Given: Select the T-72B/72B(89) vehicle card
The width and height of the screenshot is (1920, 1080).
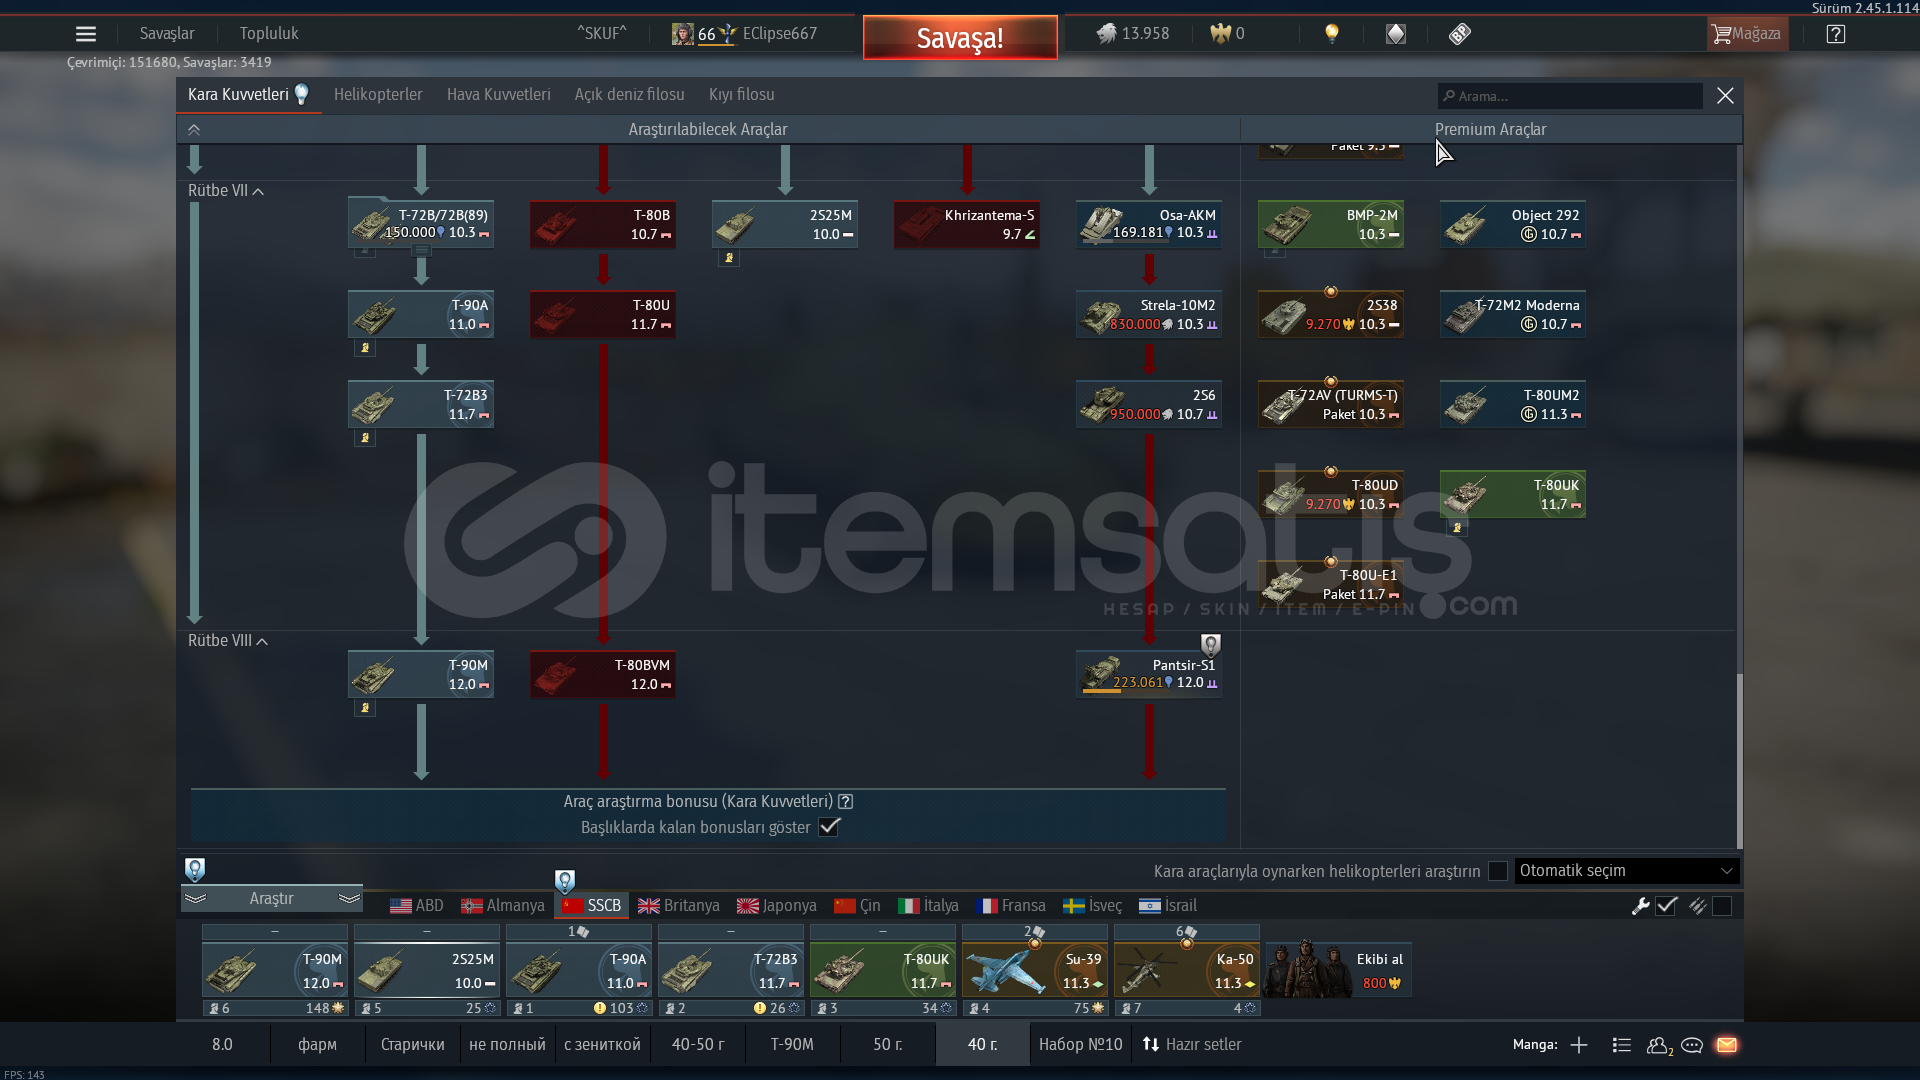Looking at the screenshot, I should pos(421,223).
